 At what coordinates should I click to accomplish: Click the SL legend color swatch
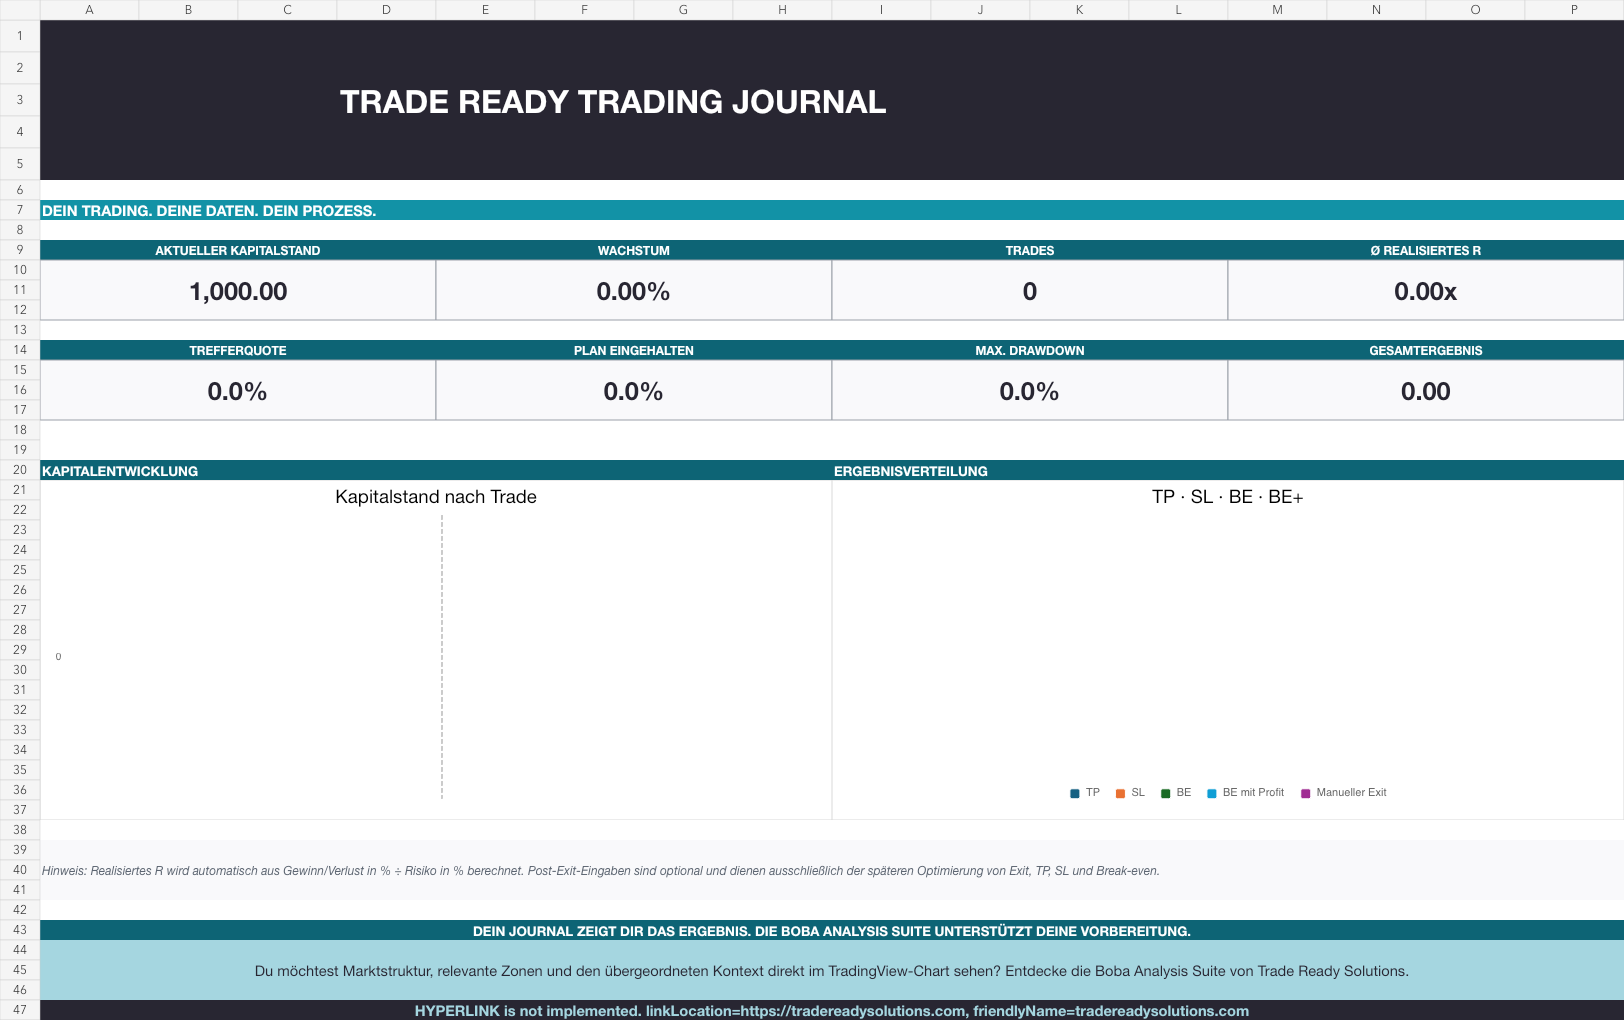(x=1120, y=793)
